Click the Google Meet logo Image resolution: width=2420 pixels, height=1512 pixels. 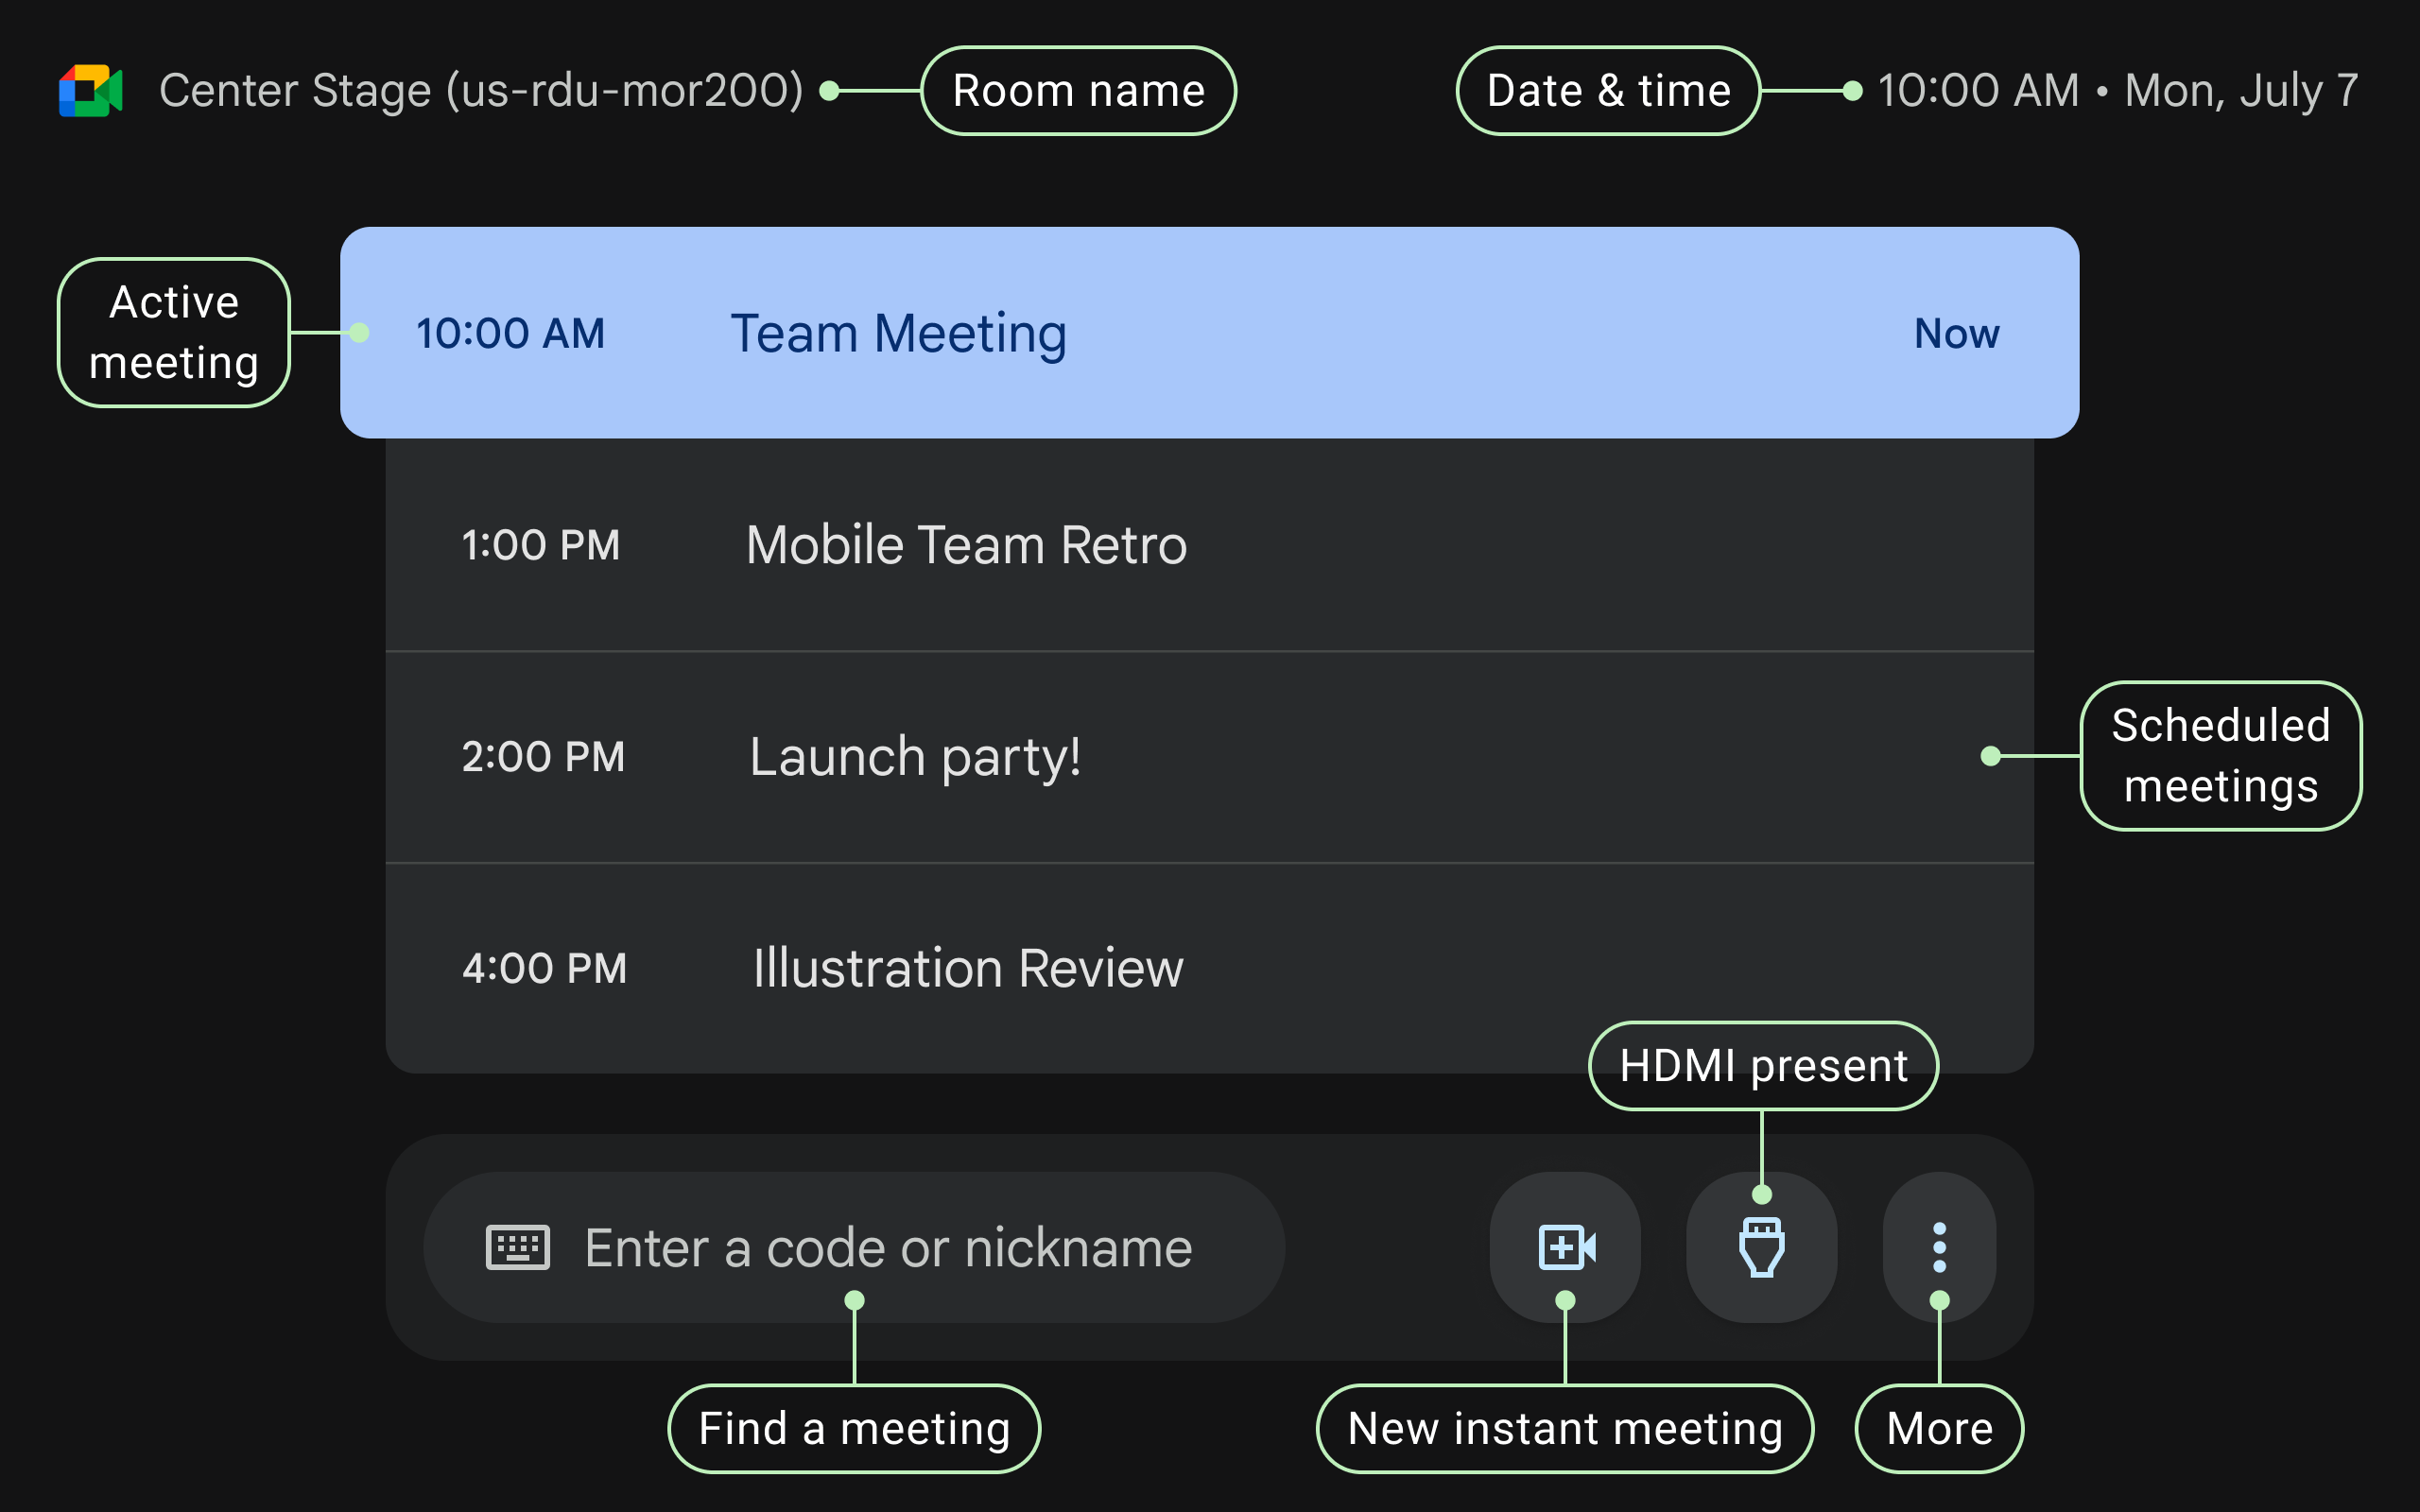click(x=91, y=91)
